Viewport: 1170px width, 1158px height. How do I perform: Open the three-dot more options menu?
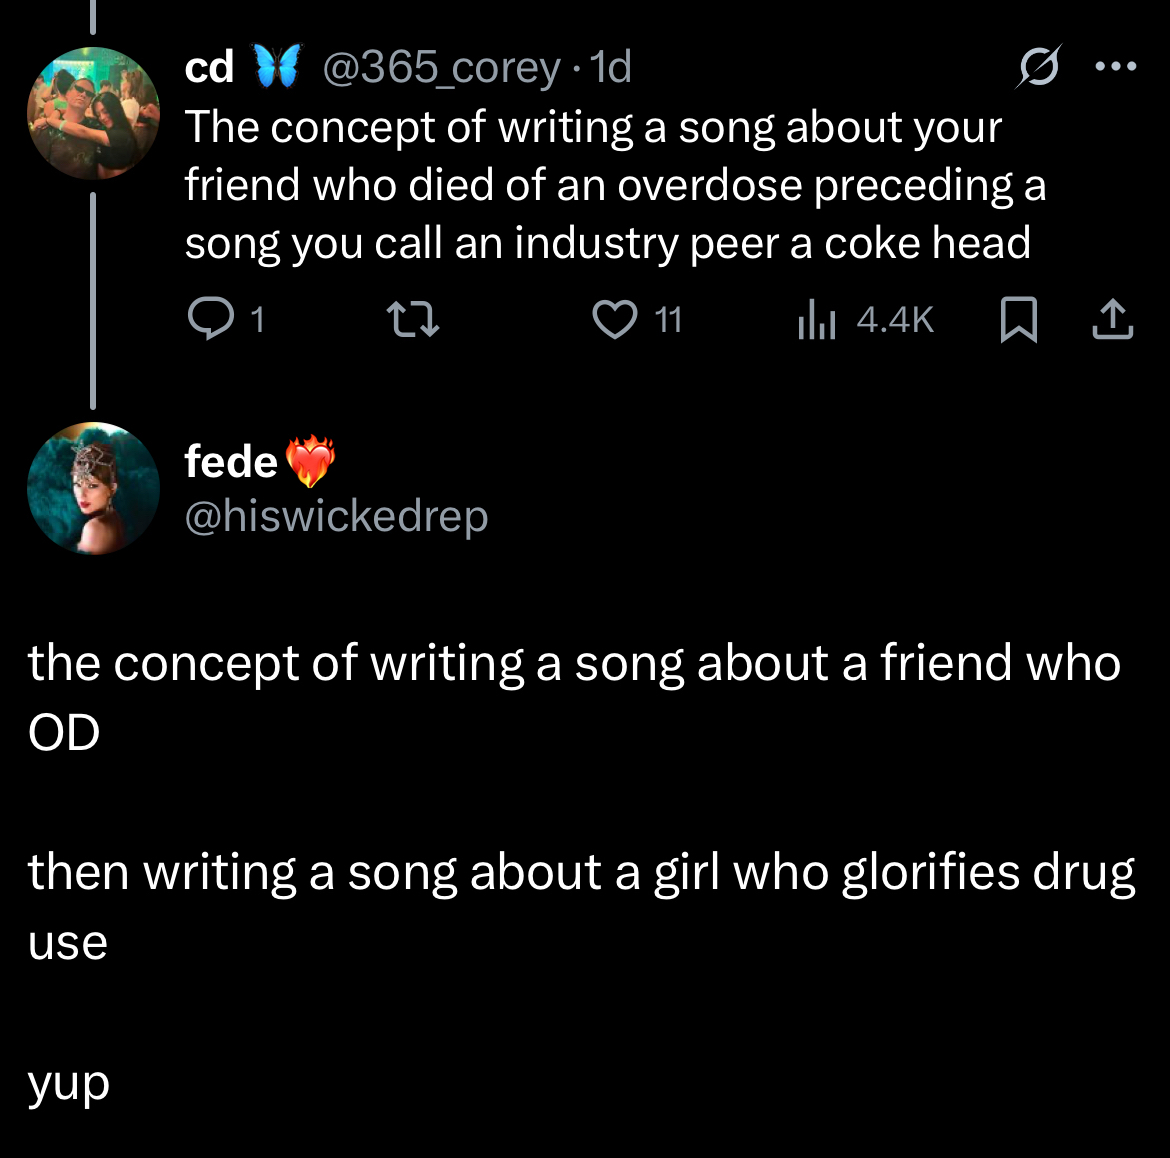pos(1115,68)
